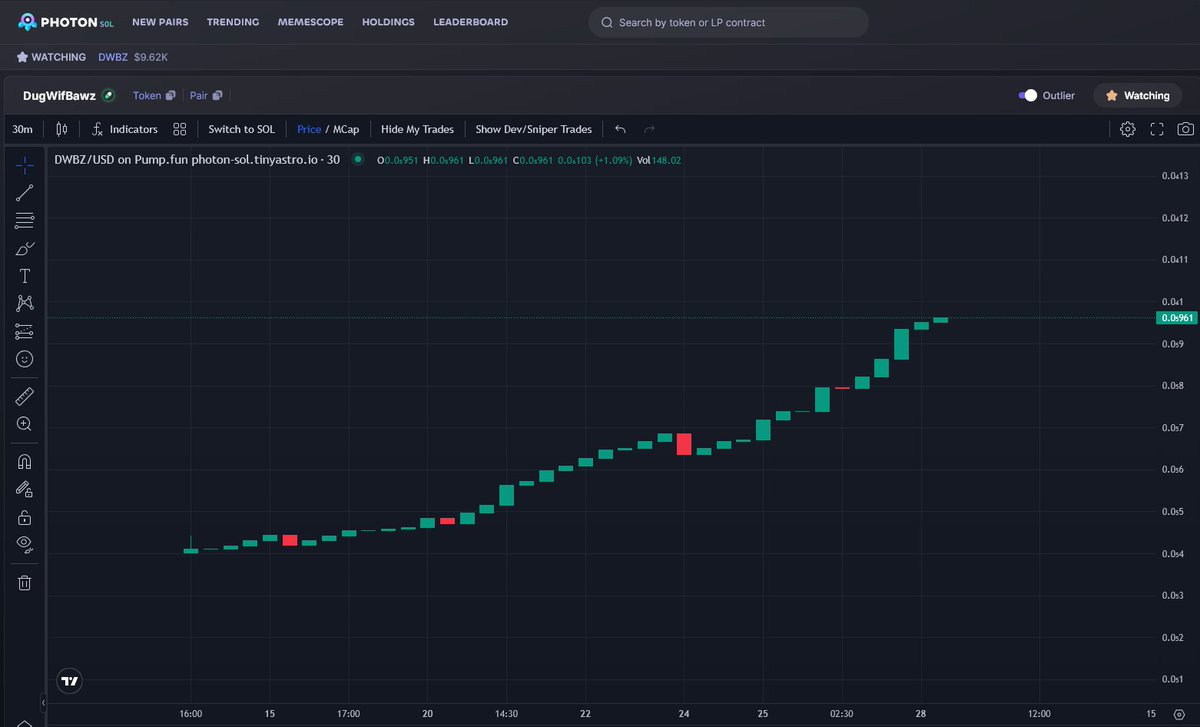Toggle stay in drawing mode

pyautogui.click(x=25, y=489)
